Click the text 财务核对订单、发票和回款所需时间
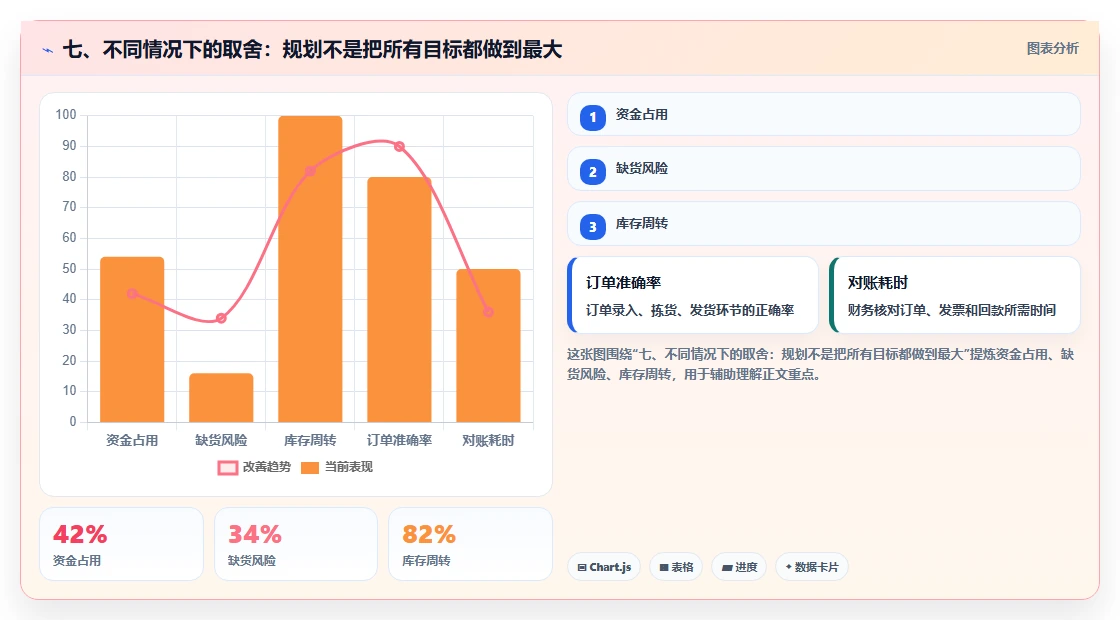 point(952,311)
